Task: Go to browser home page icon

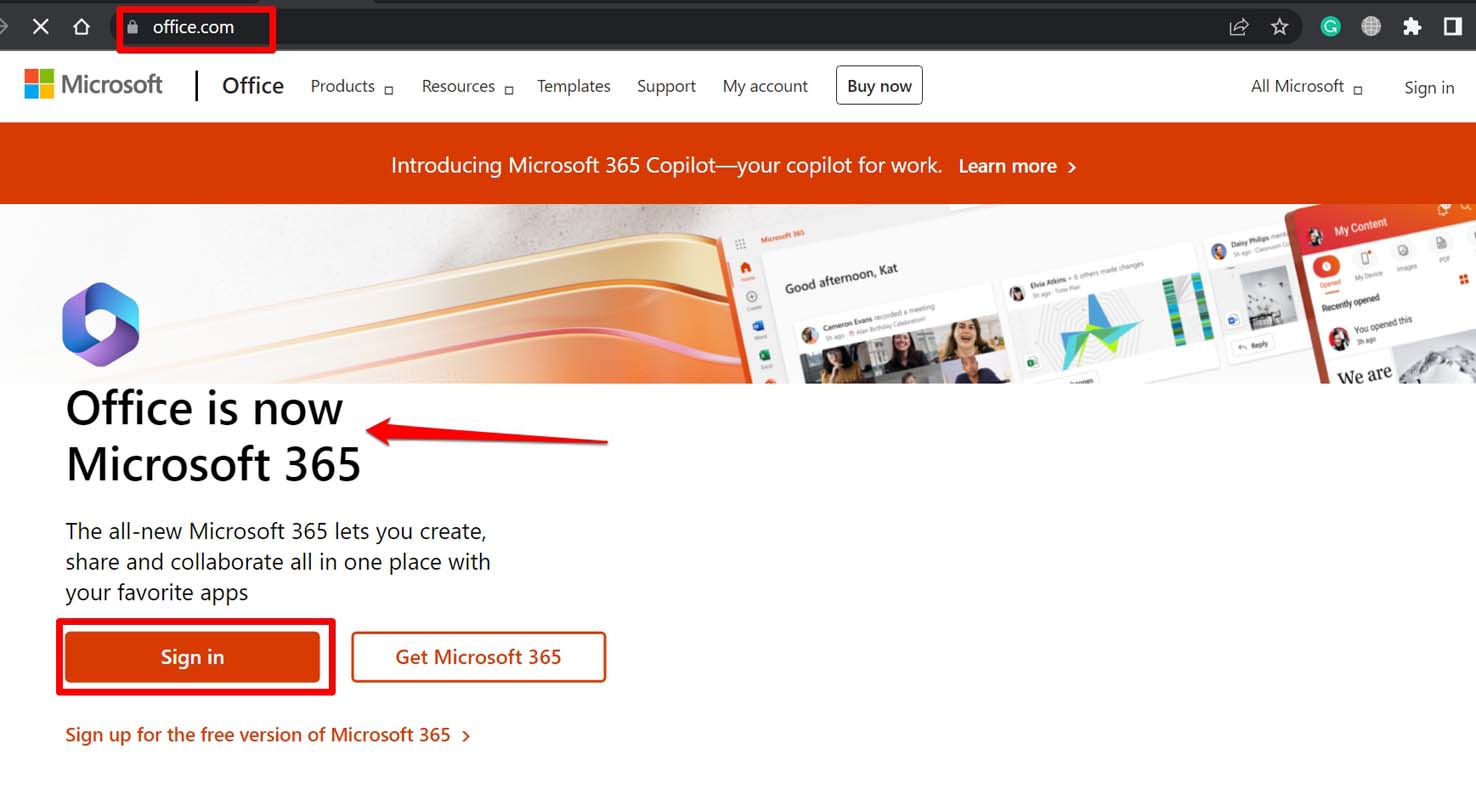Action: coord(82,27)
